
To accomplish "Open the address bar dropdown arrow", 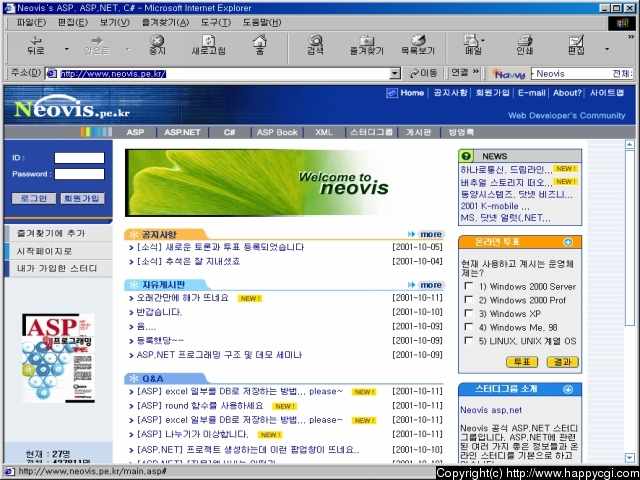I will pos(395,73).
